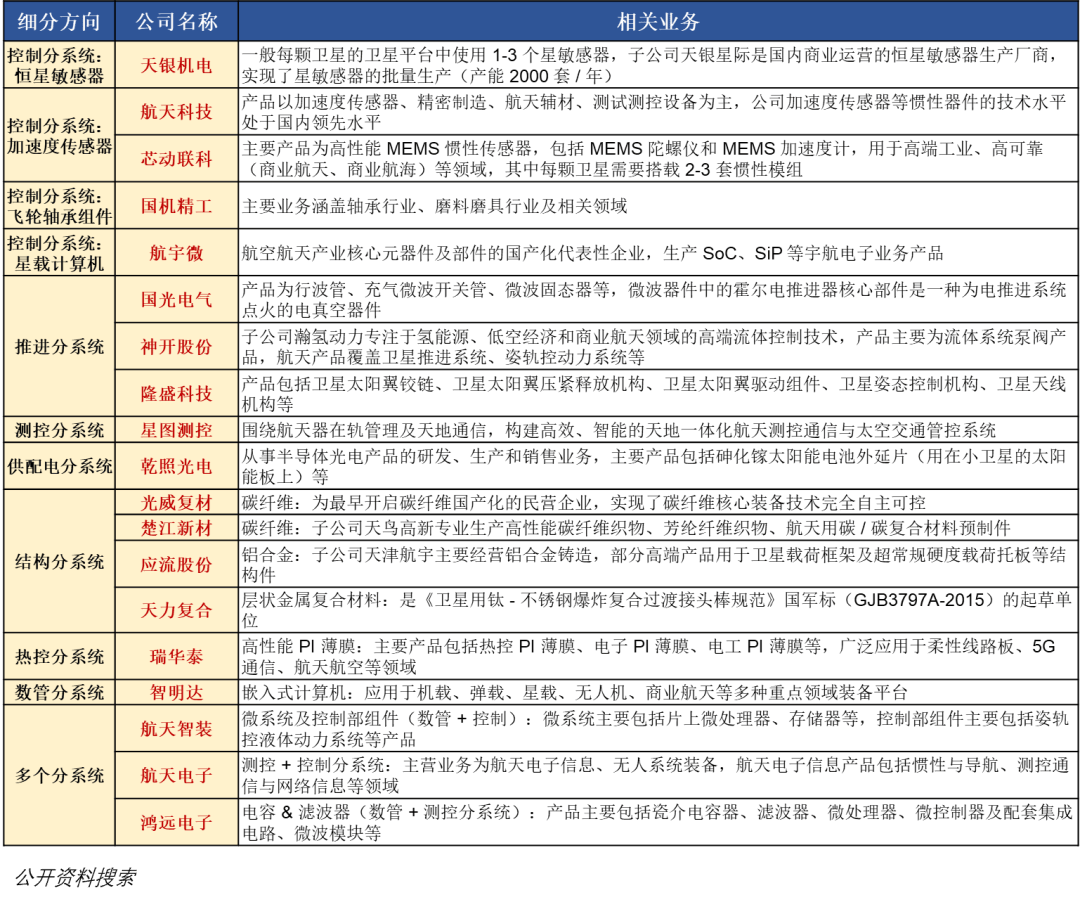
Task: Select the 多个分系统 category cell
Action: [x=58, y=775]
